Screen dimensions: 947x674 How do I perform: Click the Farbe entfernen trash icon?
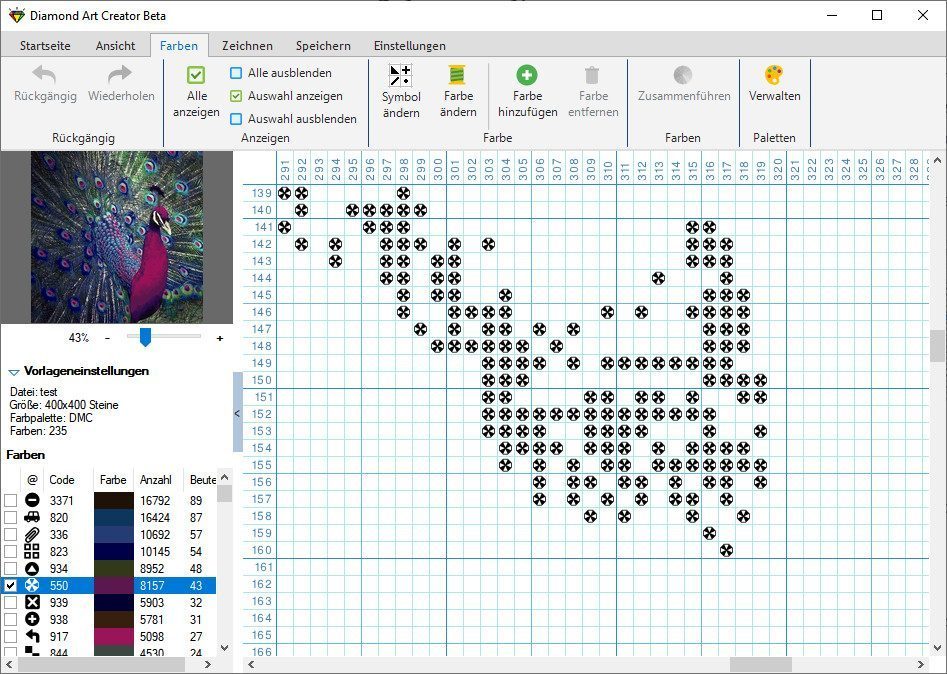coord(593,75)
